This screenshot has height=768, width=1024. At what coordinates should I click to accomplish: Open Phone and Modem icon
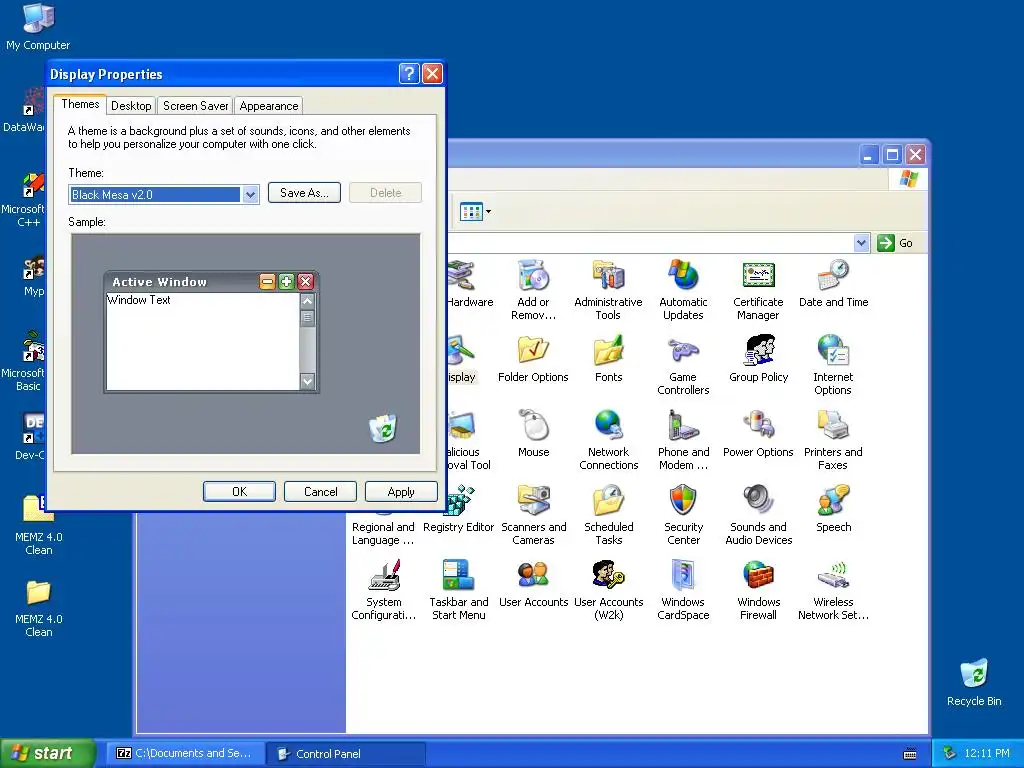pyautogui.click(x=683, y=440)
